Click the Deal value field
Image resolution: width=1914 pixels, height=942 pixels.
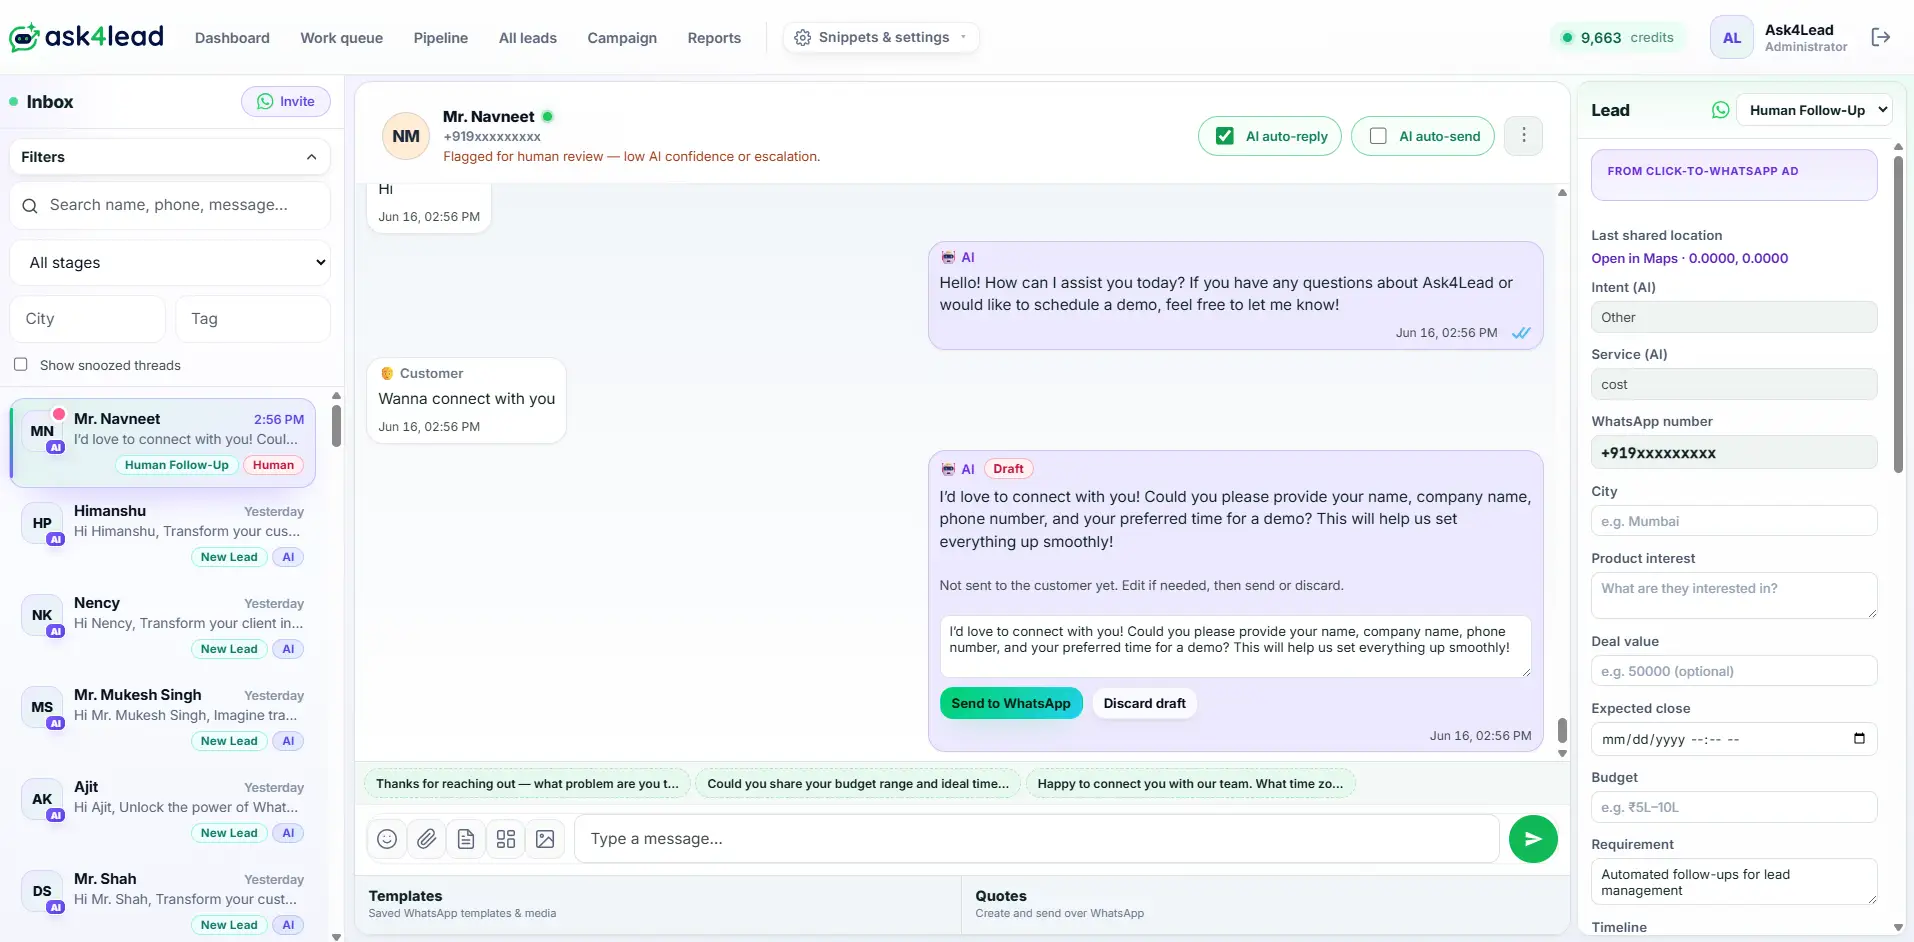point(1734,671)
